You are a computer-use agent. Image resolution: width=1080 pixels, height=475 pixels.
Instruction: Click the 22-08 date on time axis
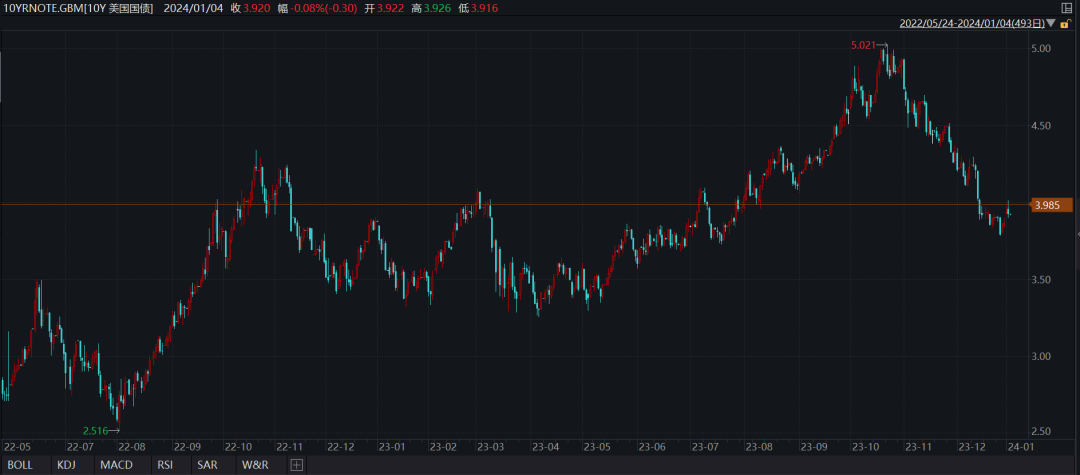pyautogui.click(x=132, y=446)
